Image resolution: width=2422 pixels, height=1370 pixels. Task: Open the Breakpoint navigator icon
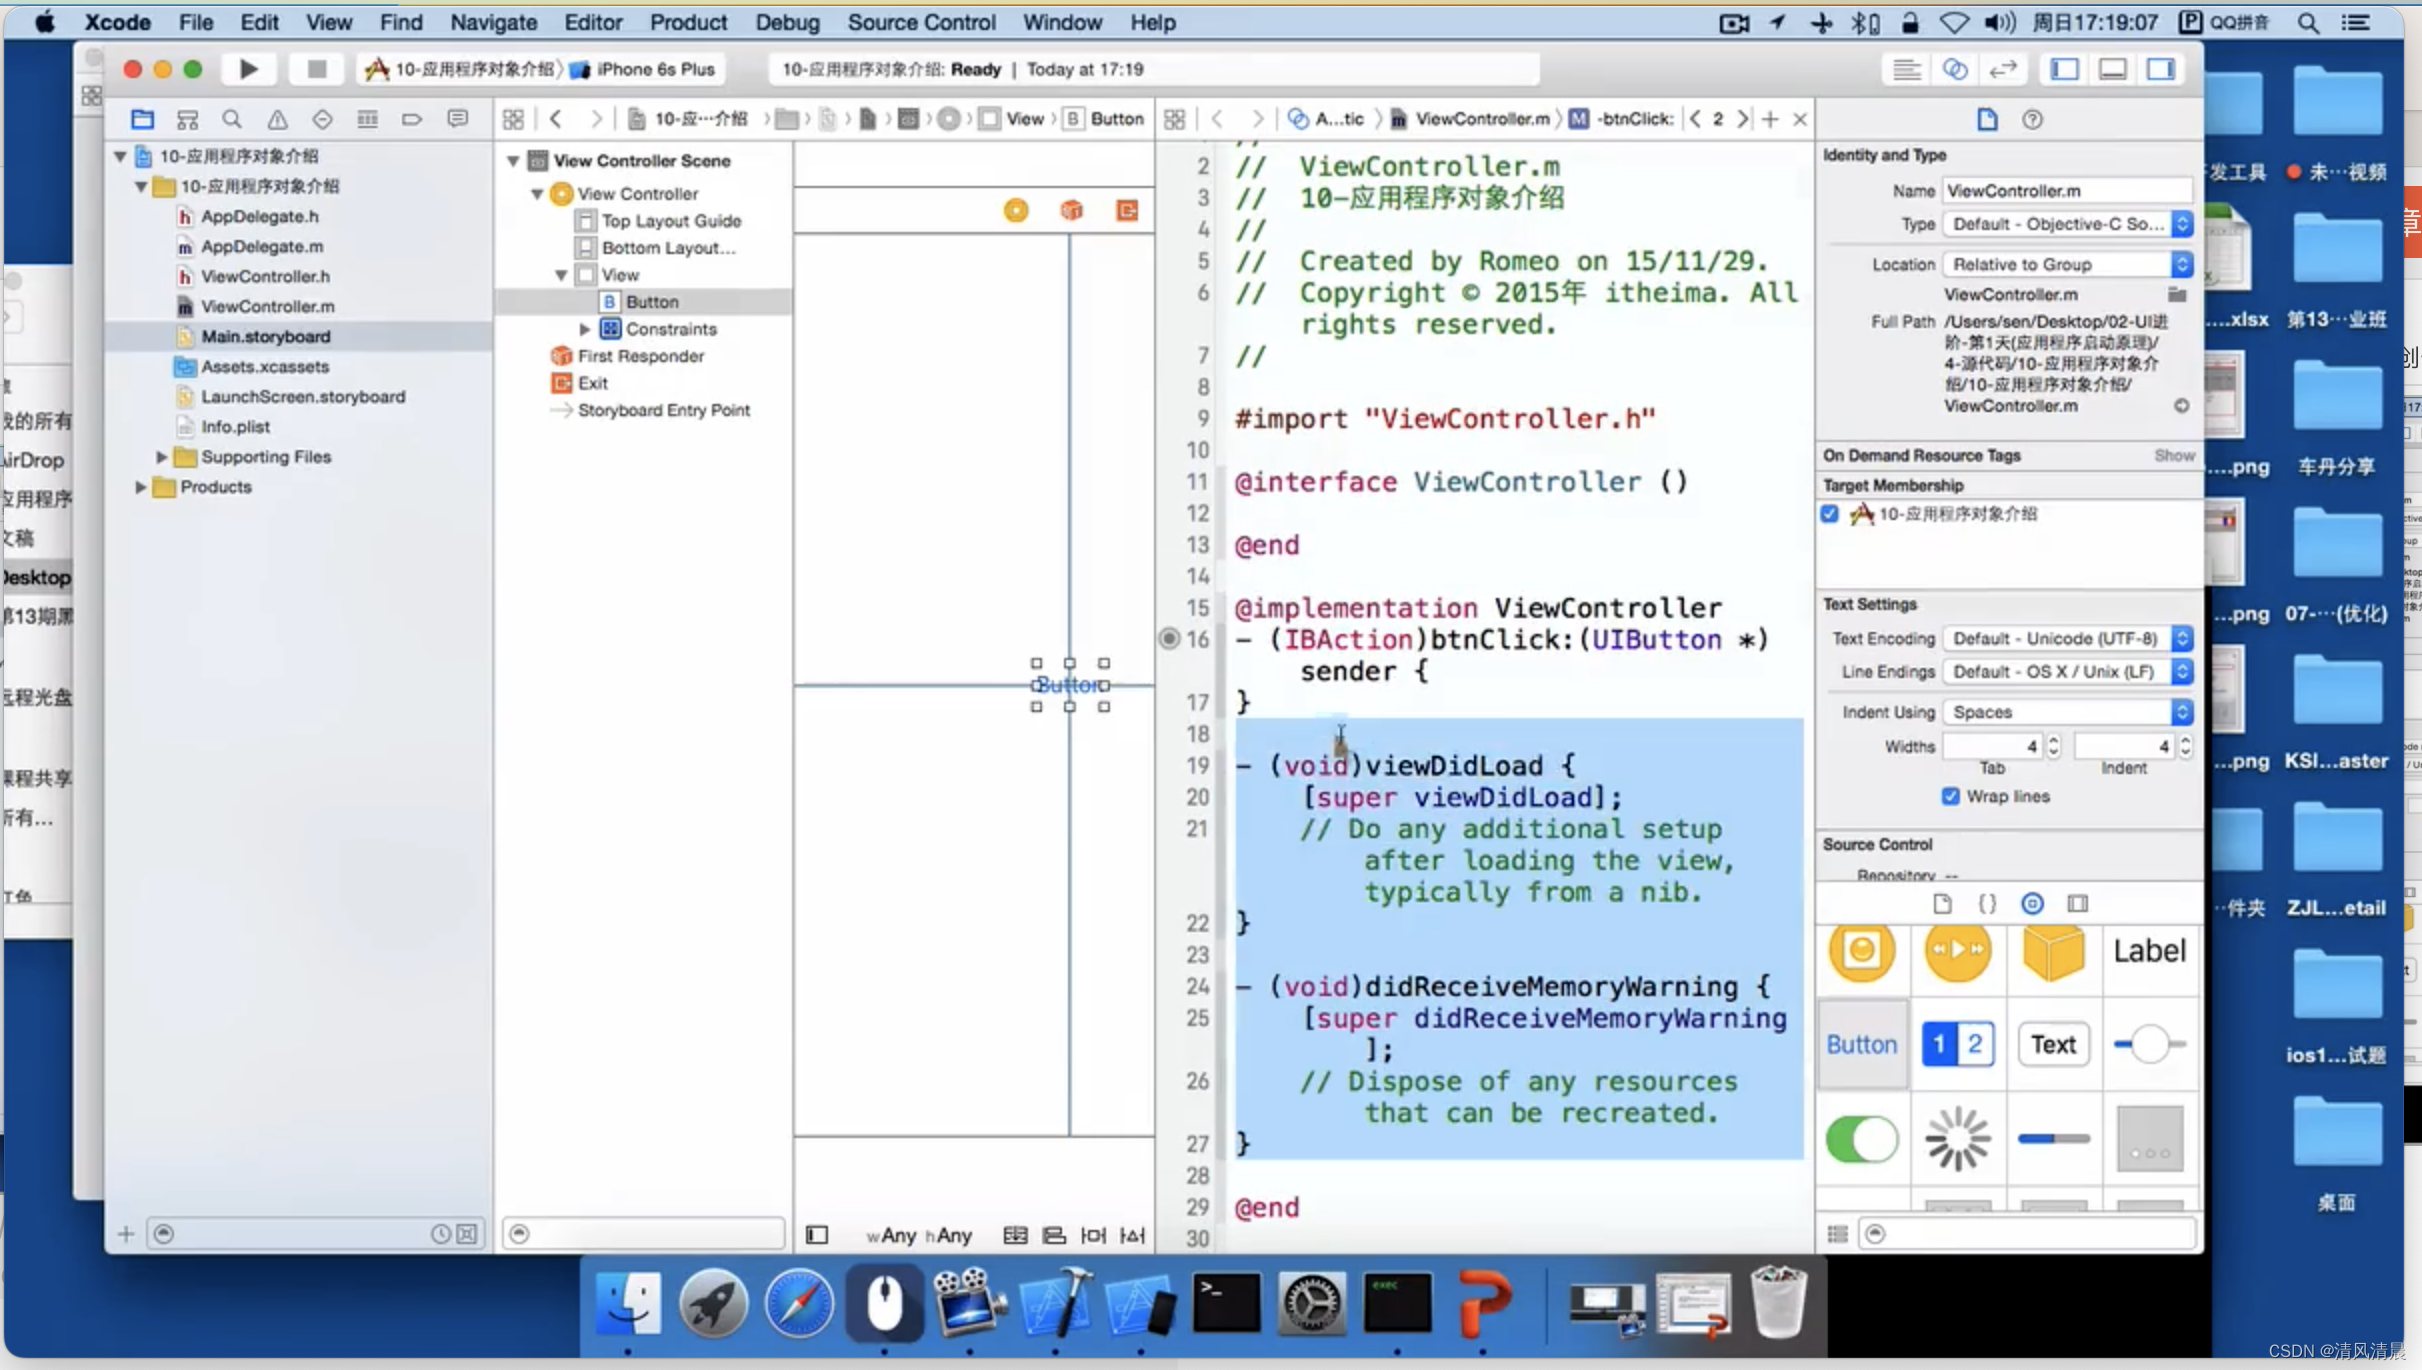tap(412, 119)
